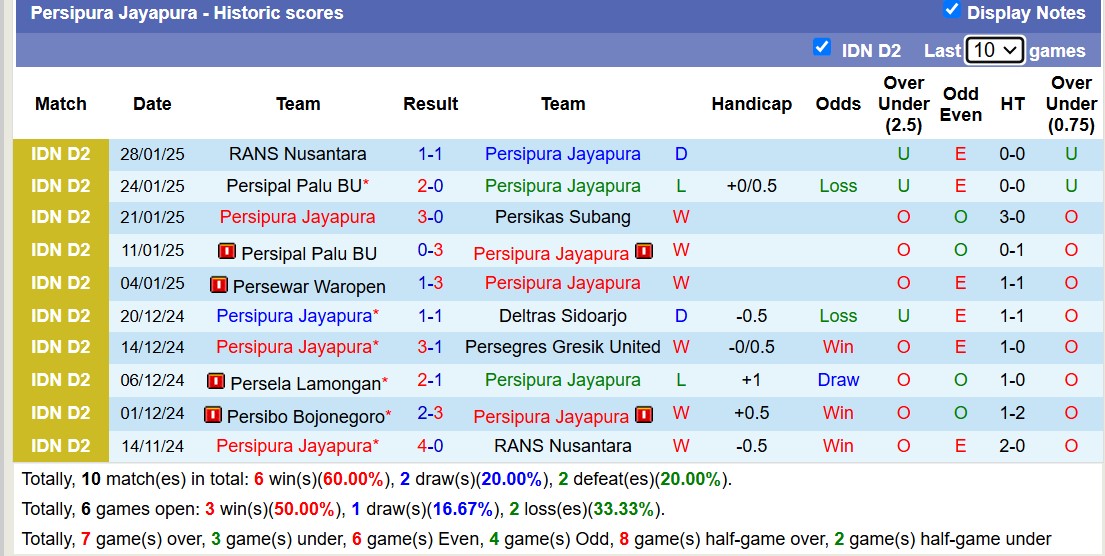This screenshot has height=556, width=1105.
Task: Click the Loss odds on 24/01/25
Action: coord(838,186)
